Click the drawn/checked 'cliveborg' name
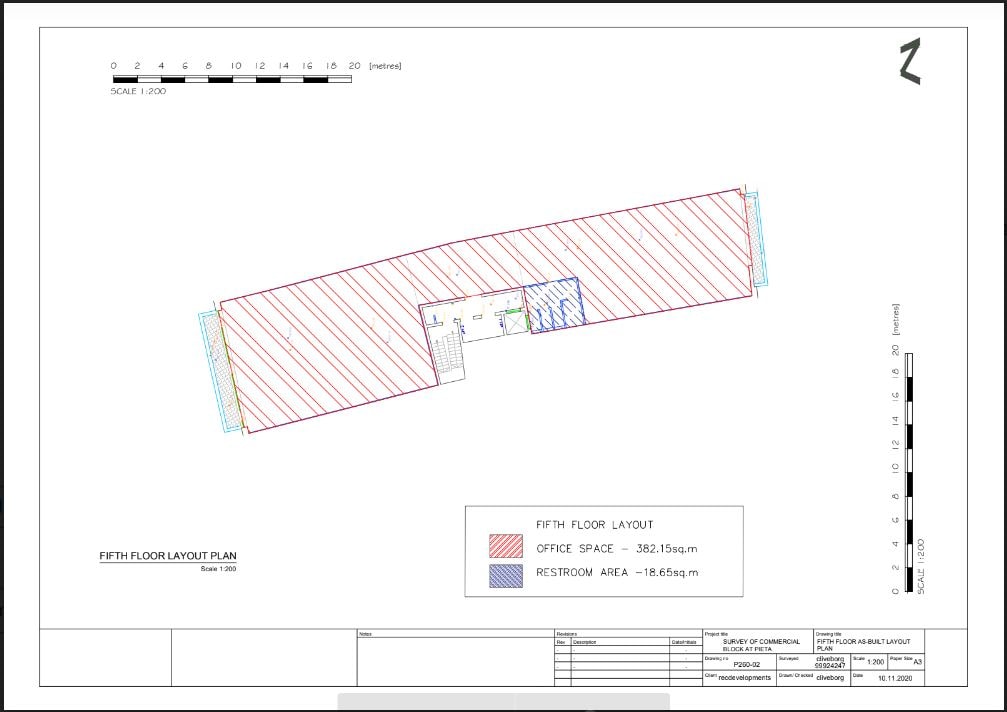Screen dimensions: 1007x712 coord(830,678)
